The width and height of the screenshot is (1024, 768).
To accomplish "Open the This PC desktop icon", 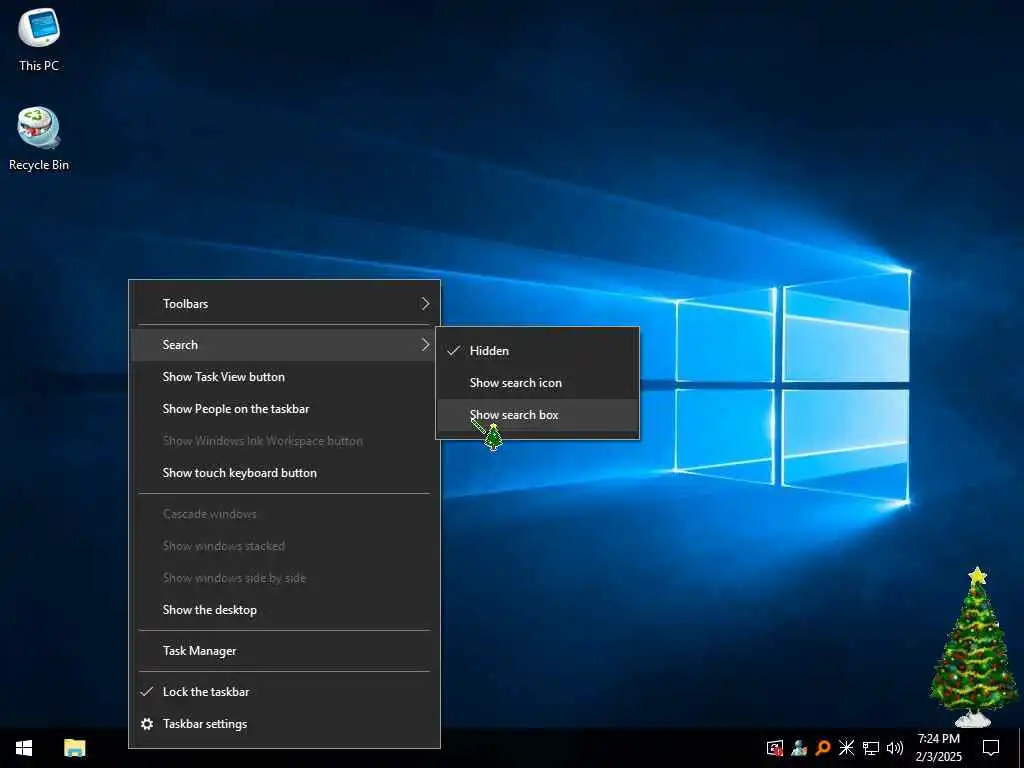I will click(39, 39).
